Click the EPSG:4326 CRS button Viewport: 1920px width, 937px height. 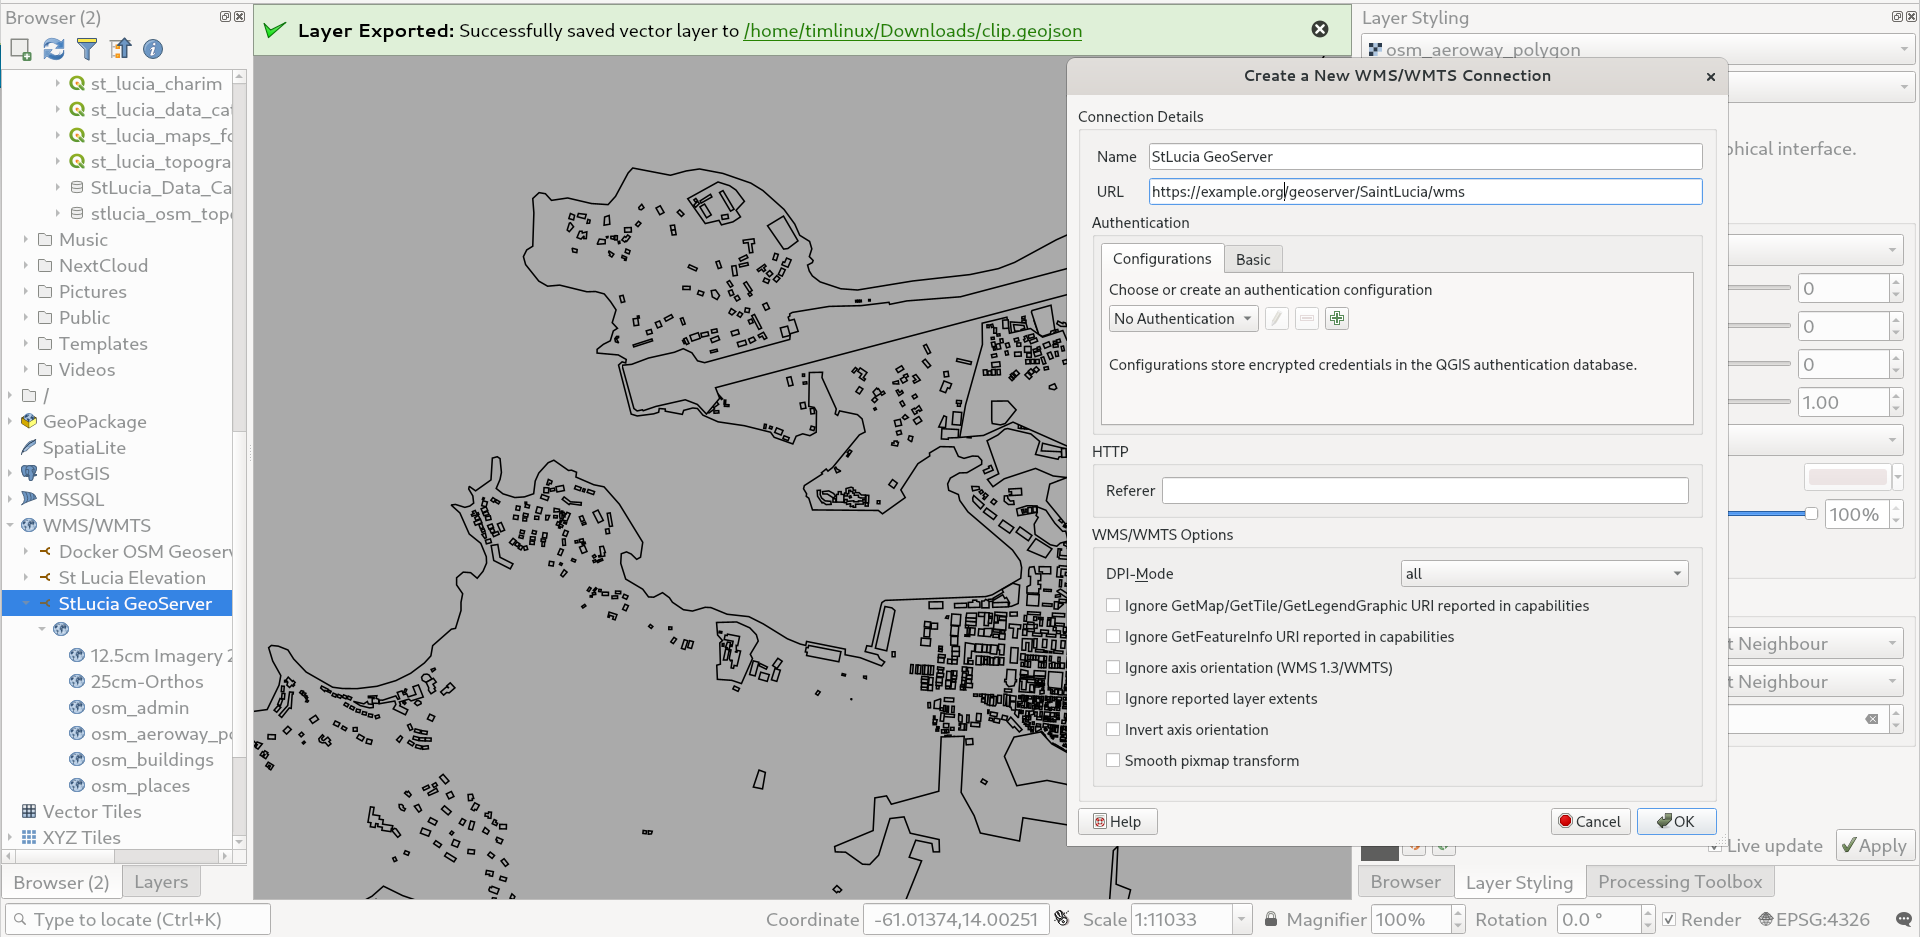click(1814, 919)
